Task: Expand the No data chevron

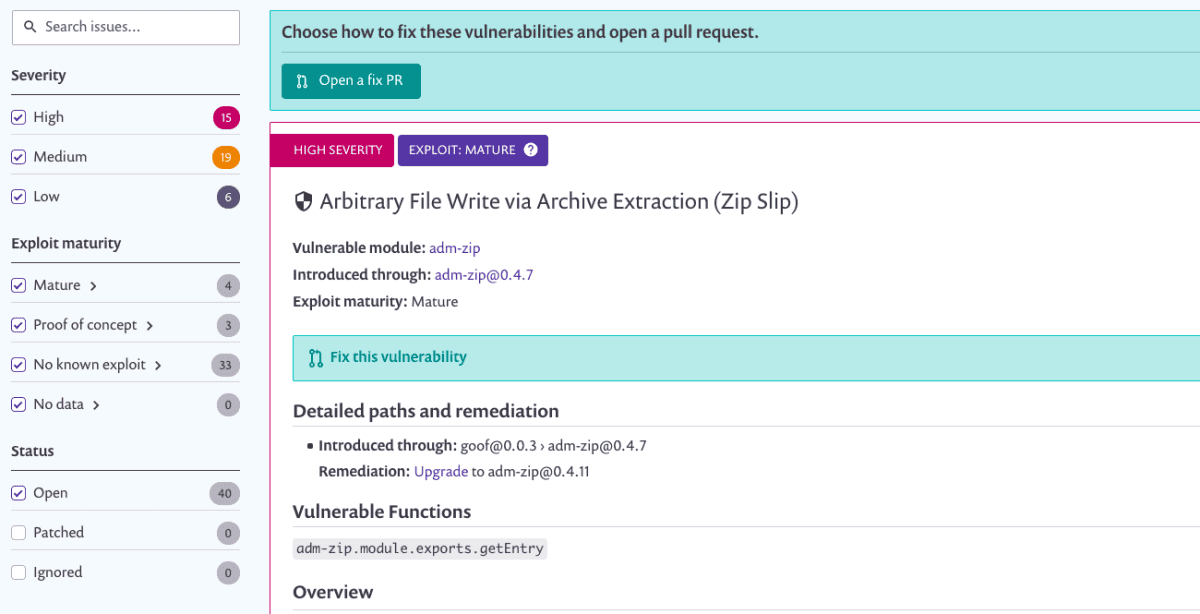Action: tap(96, 406)
